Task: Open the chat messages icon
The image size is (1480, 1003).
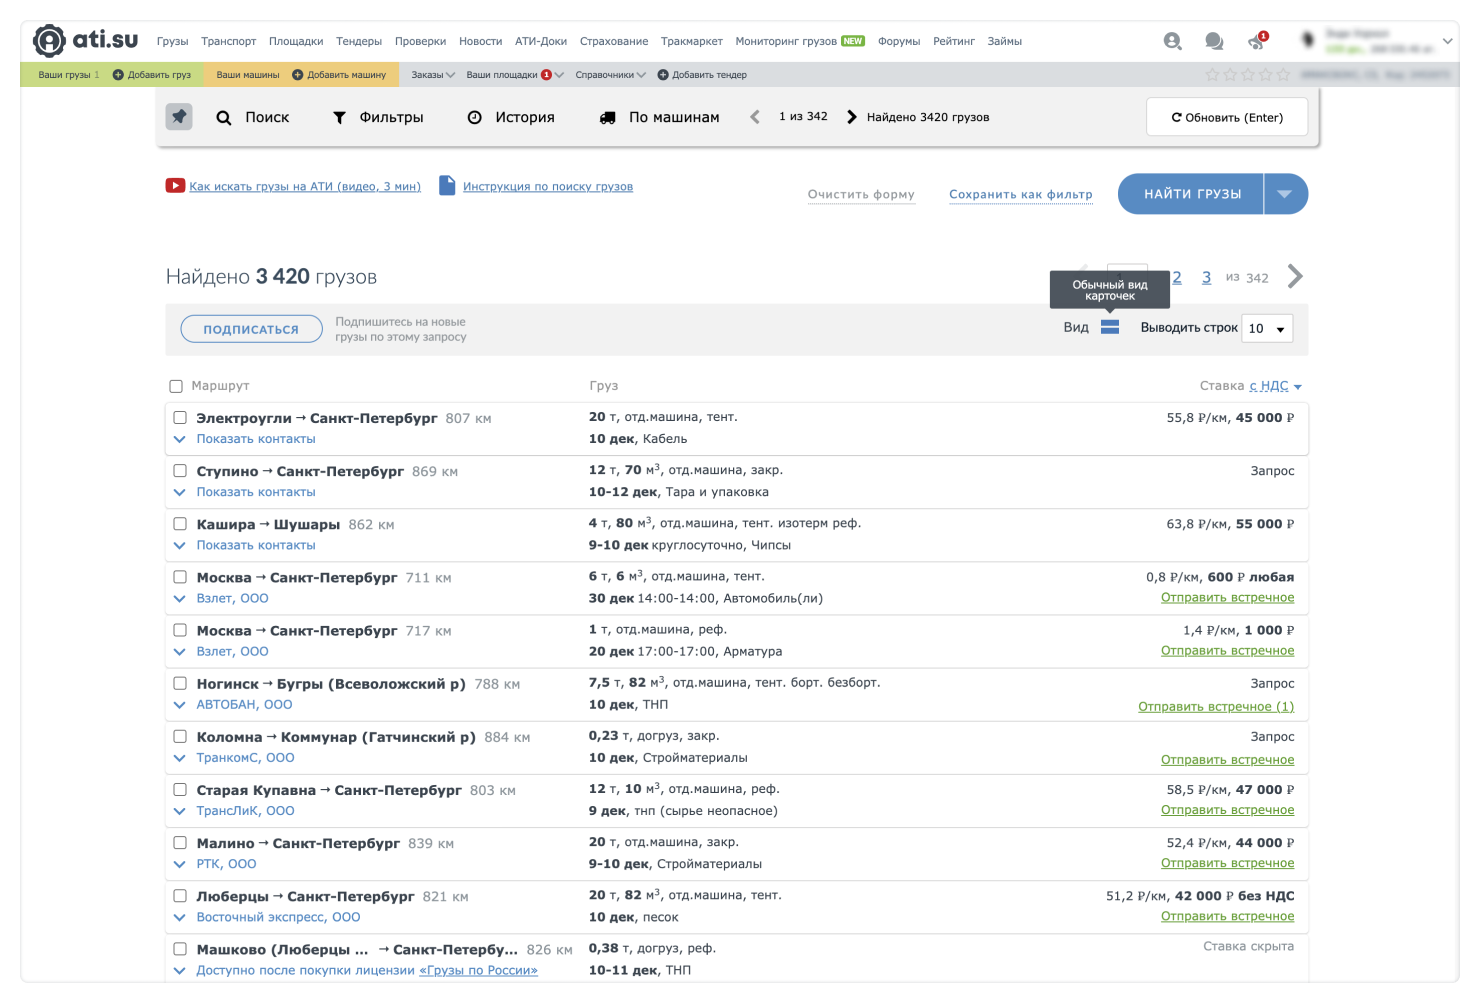Action: [1214, 41]
